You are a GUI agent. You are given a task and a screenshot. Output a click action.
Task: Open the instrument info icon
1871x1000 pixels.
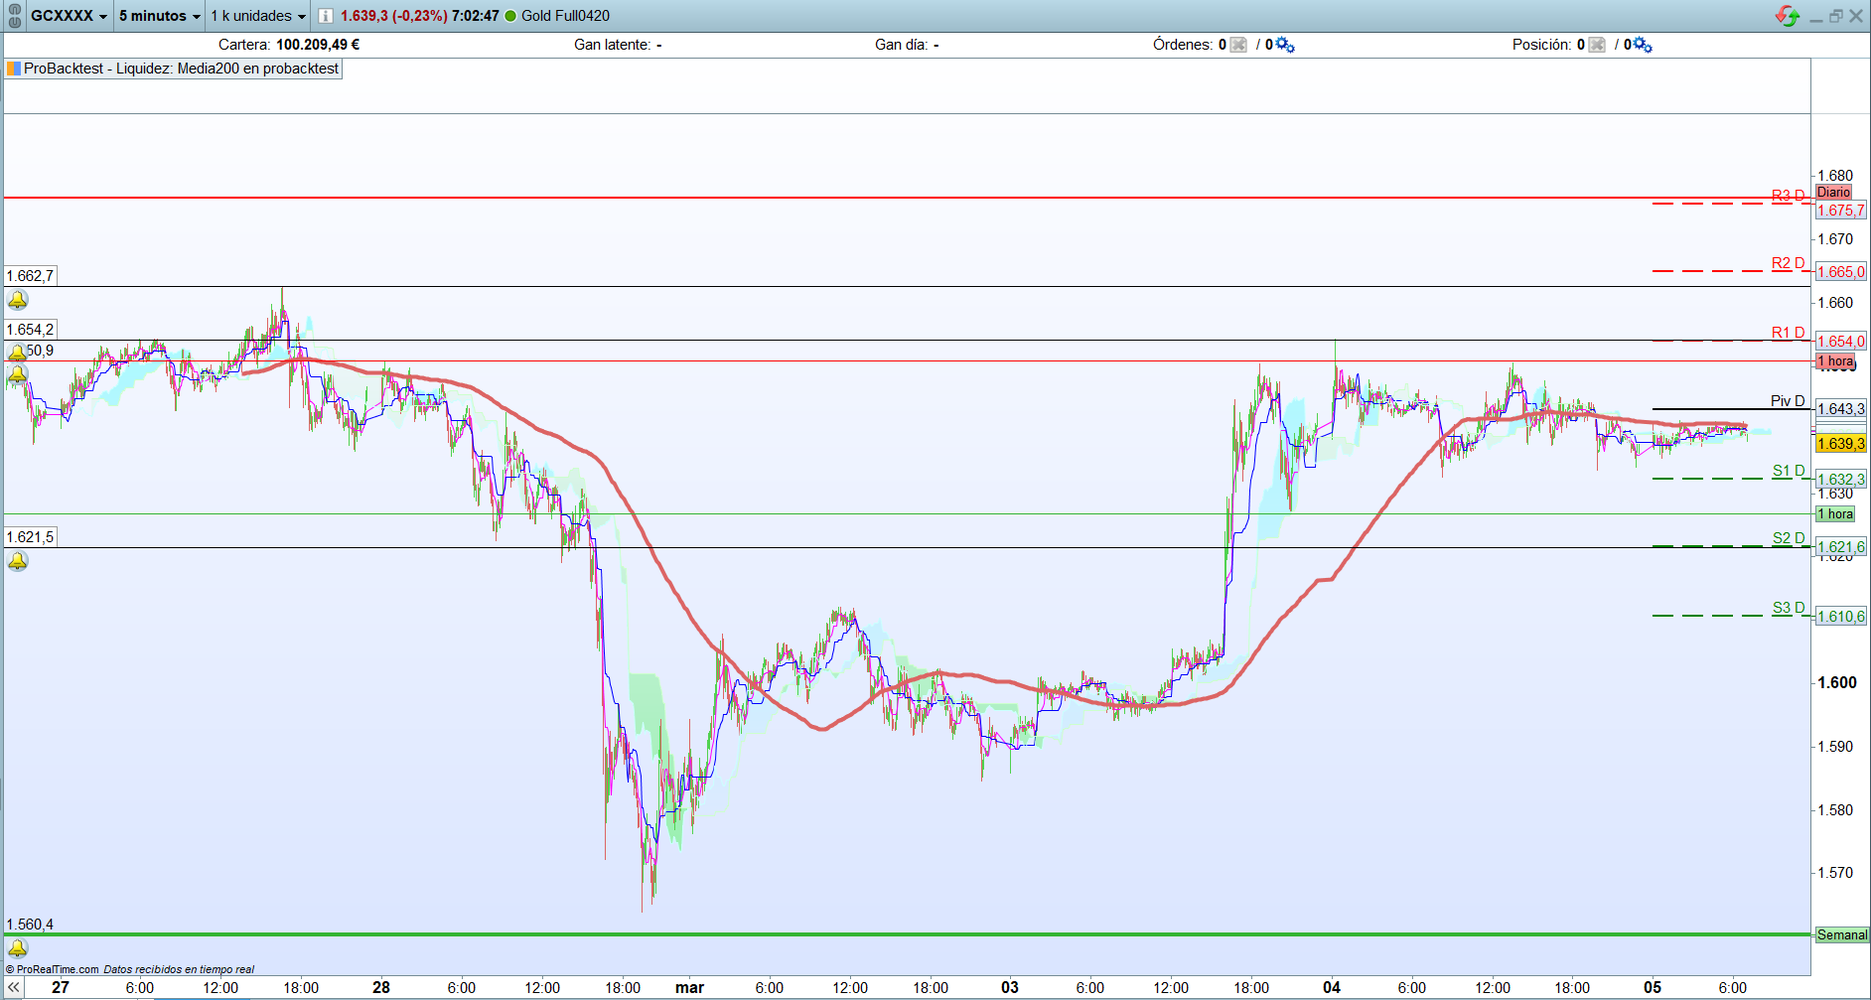point(325,16)
